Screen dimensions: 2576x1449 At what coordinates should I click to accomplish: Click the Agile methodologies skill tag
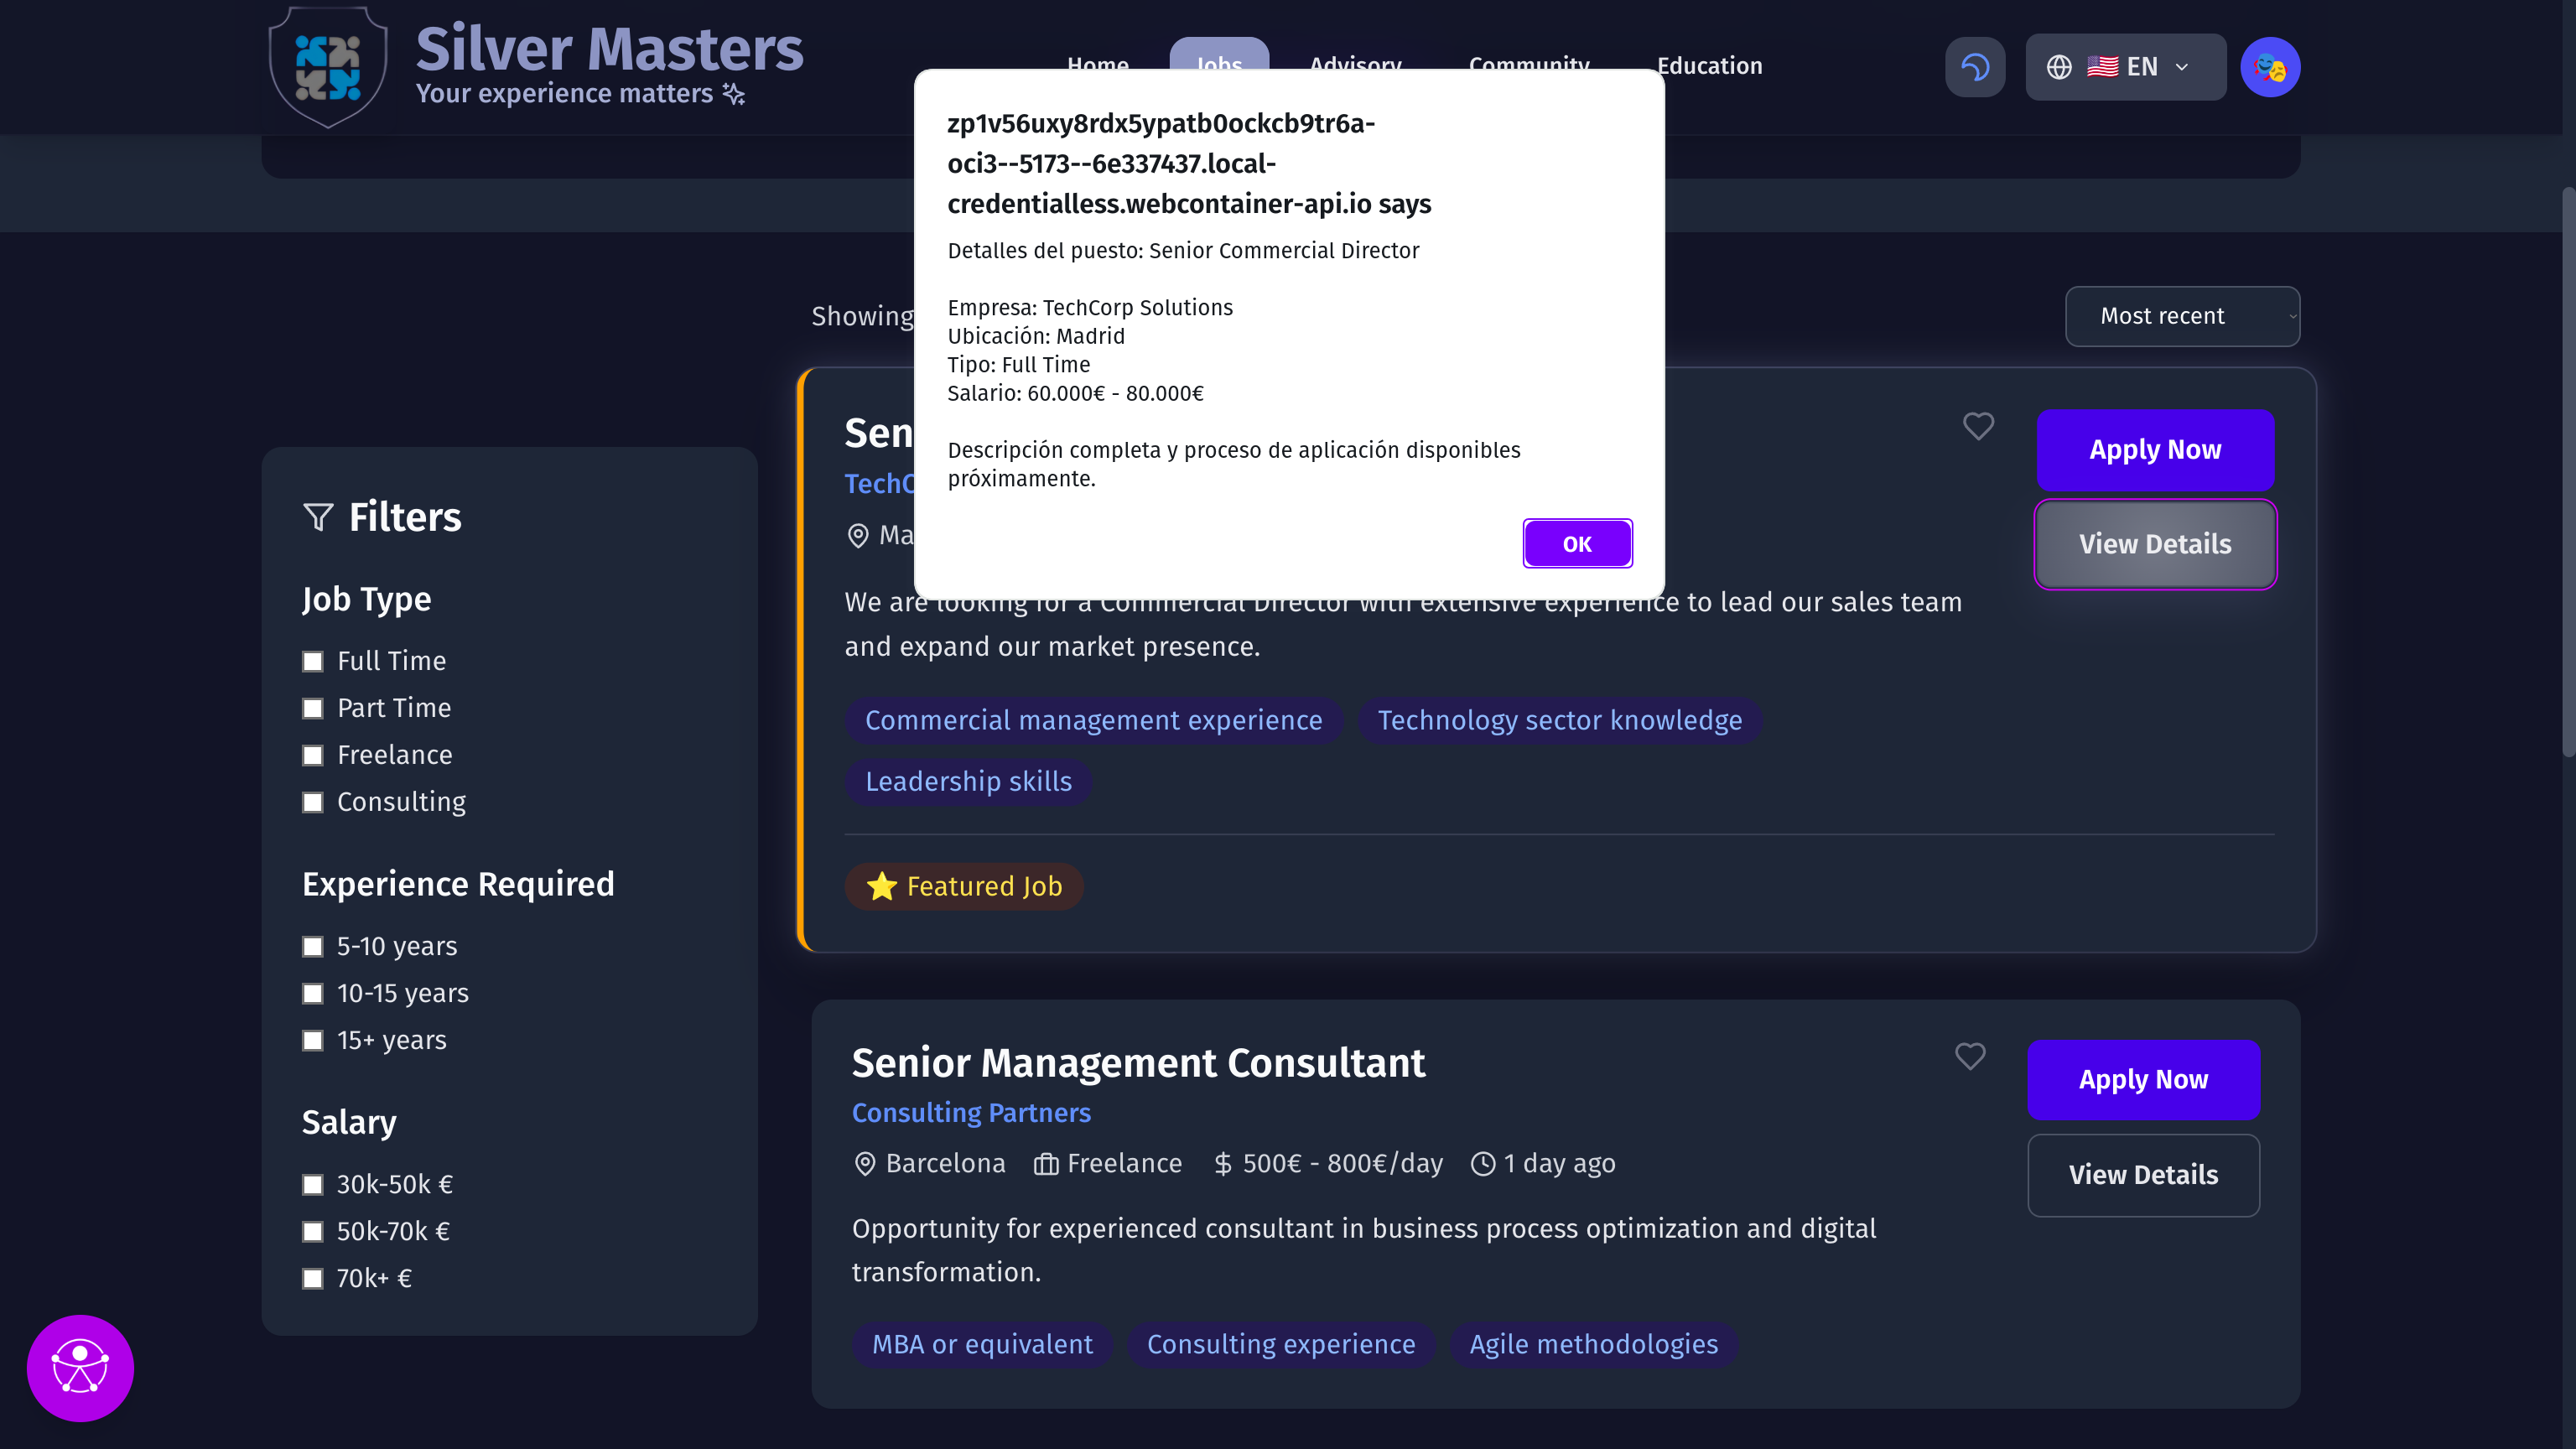point(1592,1344)
